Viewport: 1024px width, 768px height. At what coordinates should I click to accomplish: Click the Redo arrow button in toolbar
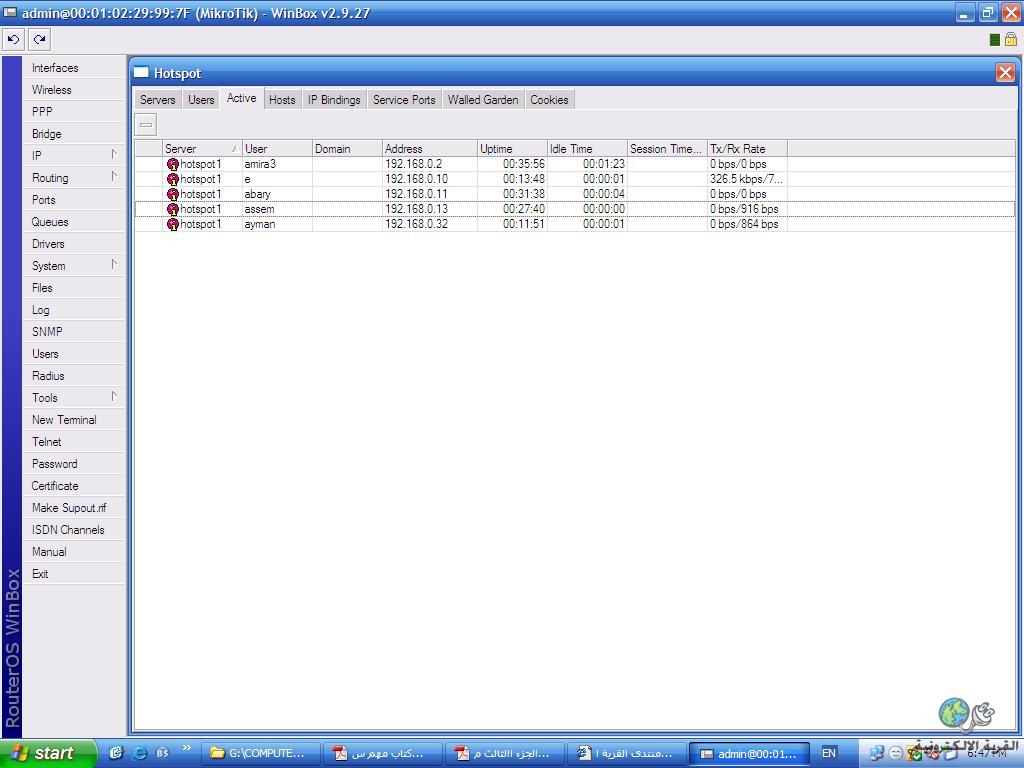pyautogui.click(x=39, y=40)
